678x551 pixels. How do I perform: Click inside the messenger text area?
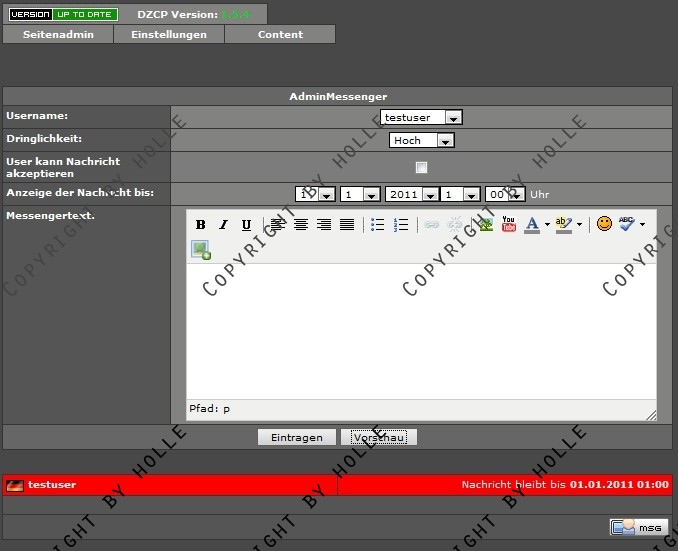421,331
